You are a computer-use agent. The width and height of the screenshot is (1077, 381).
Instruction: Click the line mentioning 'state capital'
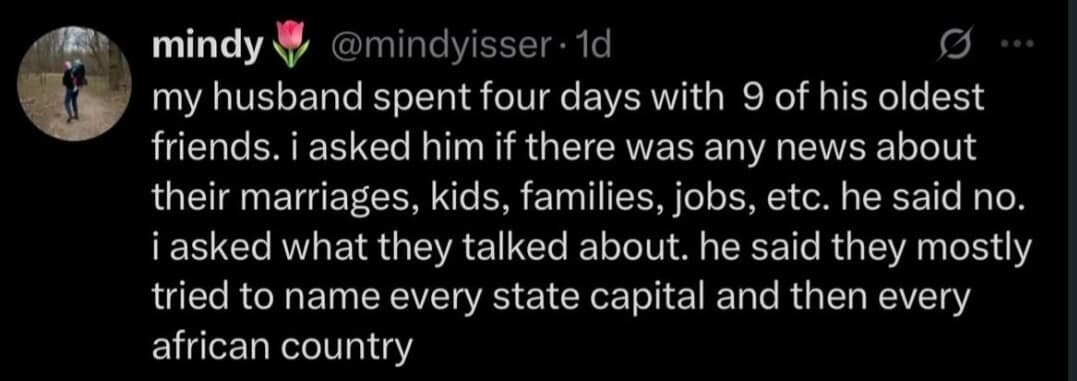[x=560, y=299]
